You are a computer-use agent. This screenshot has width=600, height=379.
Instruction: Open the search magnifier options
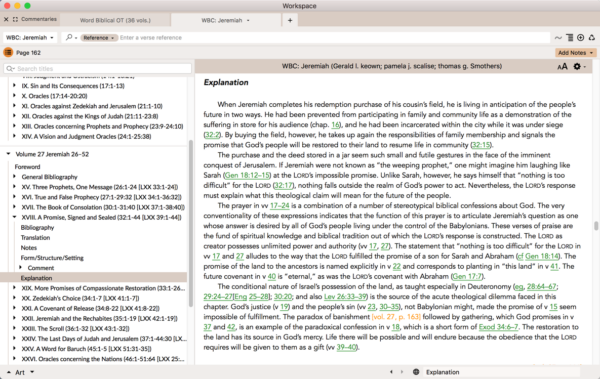71,38
